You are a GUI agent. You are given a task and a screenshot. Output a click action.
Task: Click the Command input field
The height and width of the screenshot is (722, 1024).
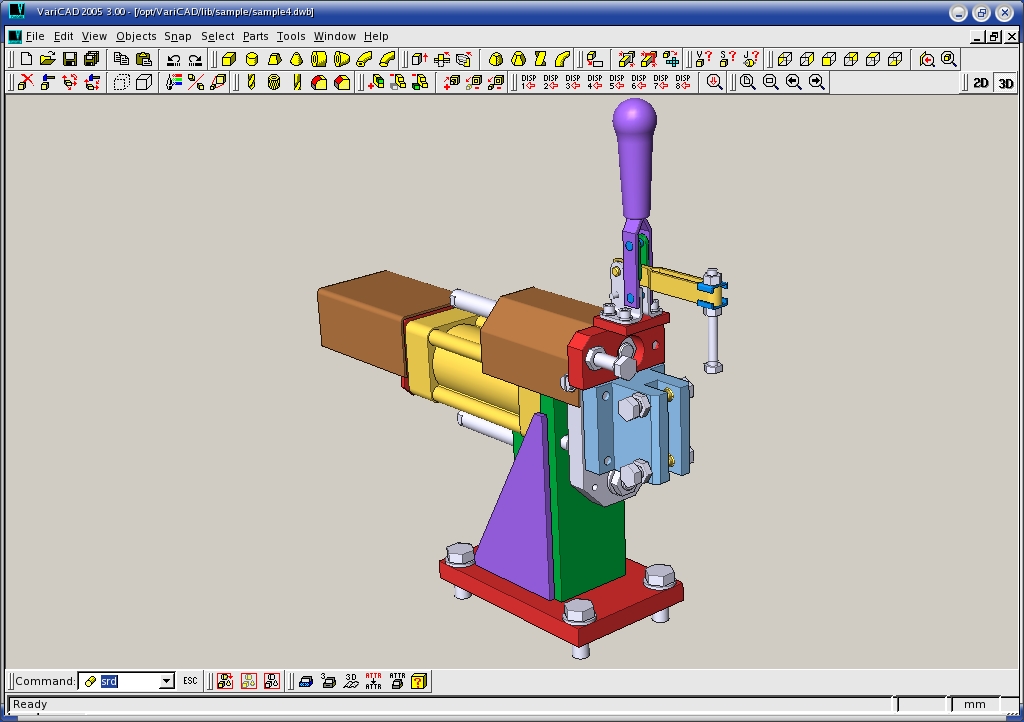[127, 681]
